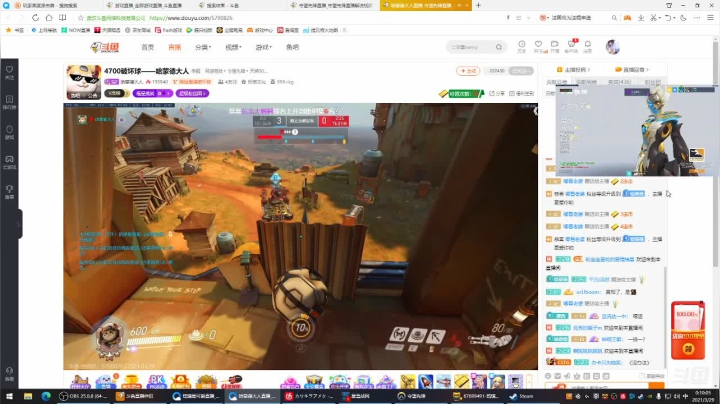Click the trophy icon in left sidebar

coord(9,191)
